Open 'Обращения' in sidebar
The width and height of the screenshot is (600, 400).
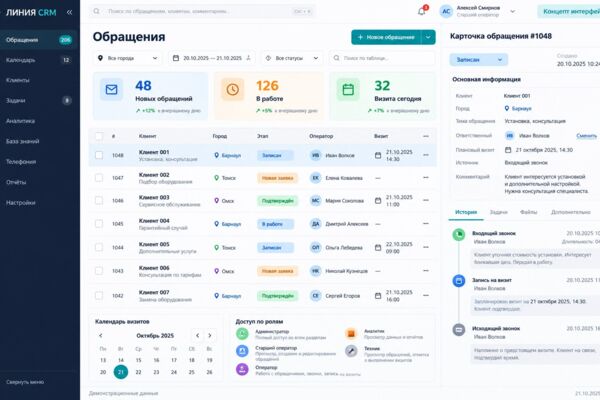40,40
